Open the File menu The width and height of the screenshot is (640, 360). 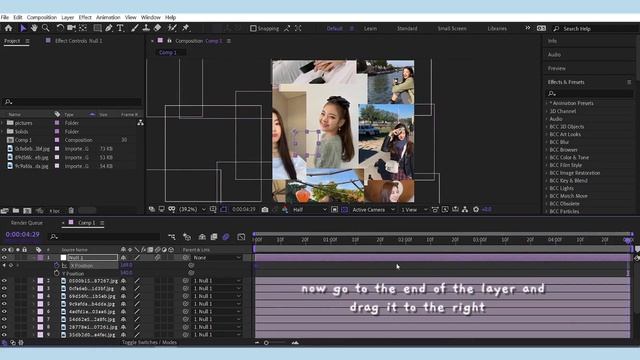point(5,18)
